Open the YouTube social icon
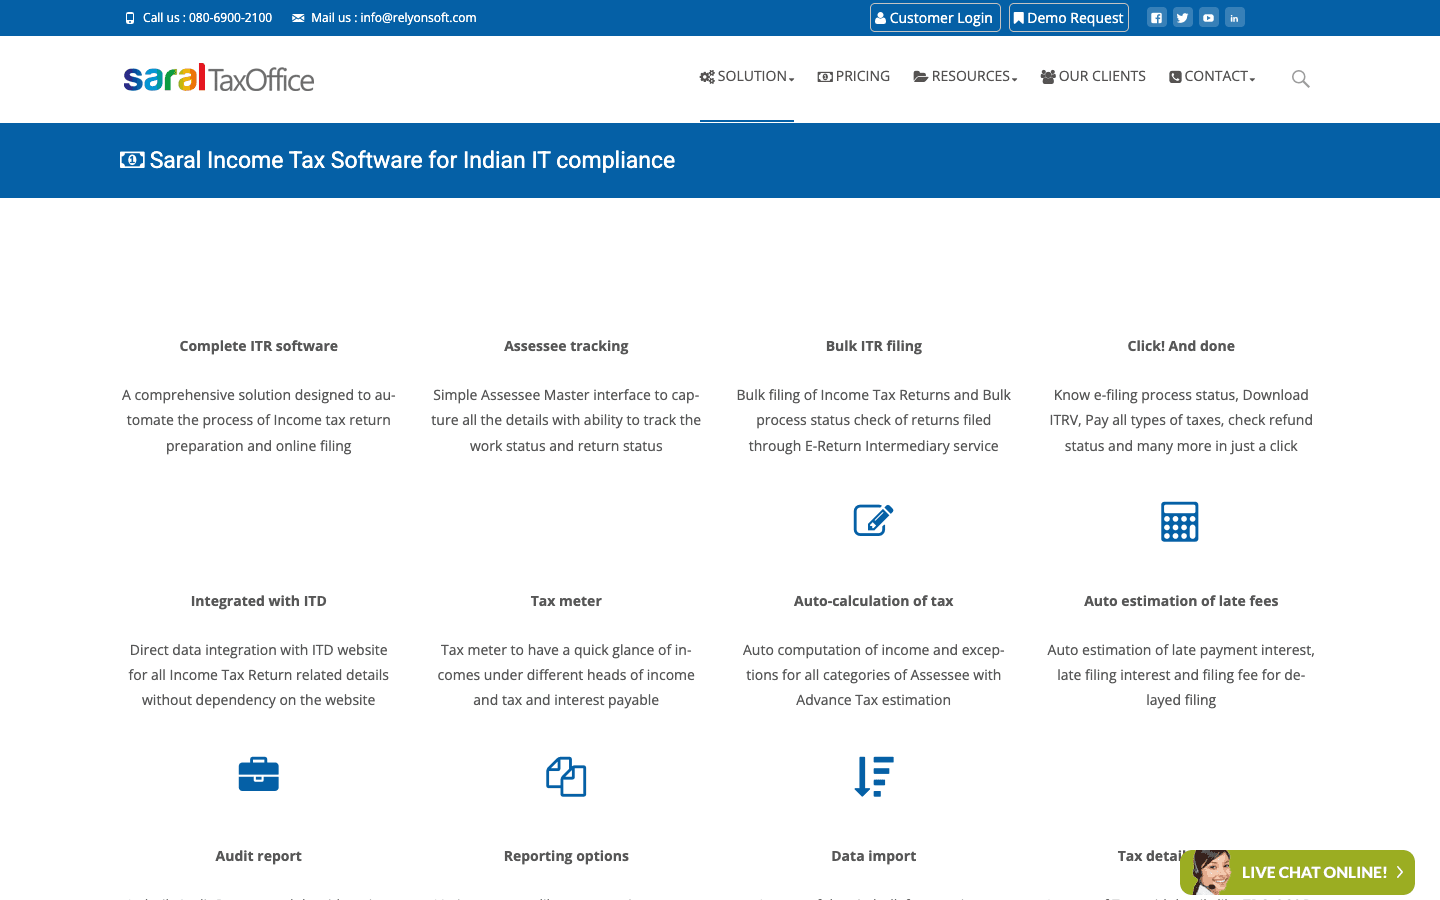The image size is (1440, 900). click(x=1208, y=17)
